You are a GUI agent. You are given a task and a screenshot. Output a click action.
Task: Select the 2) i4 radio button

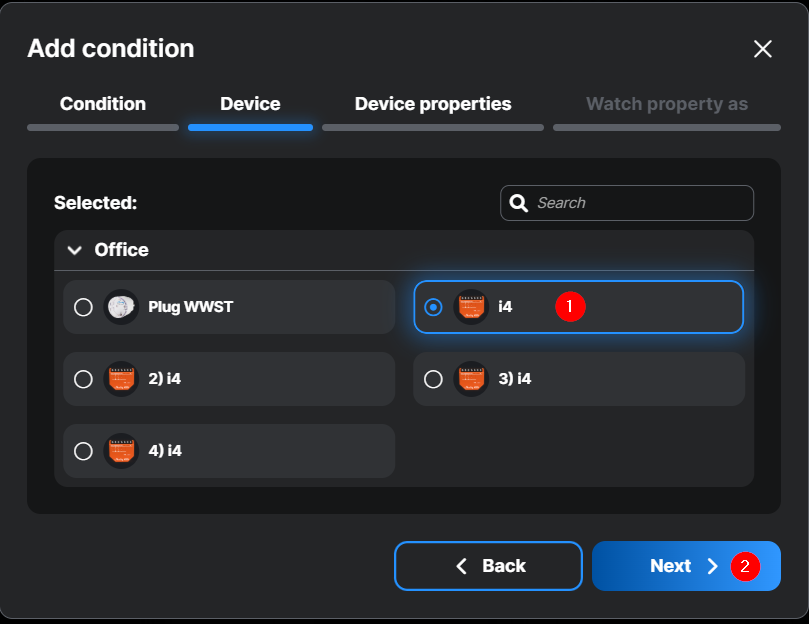(84, 379)
